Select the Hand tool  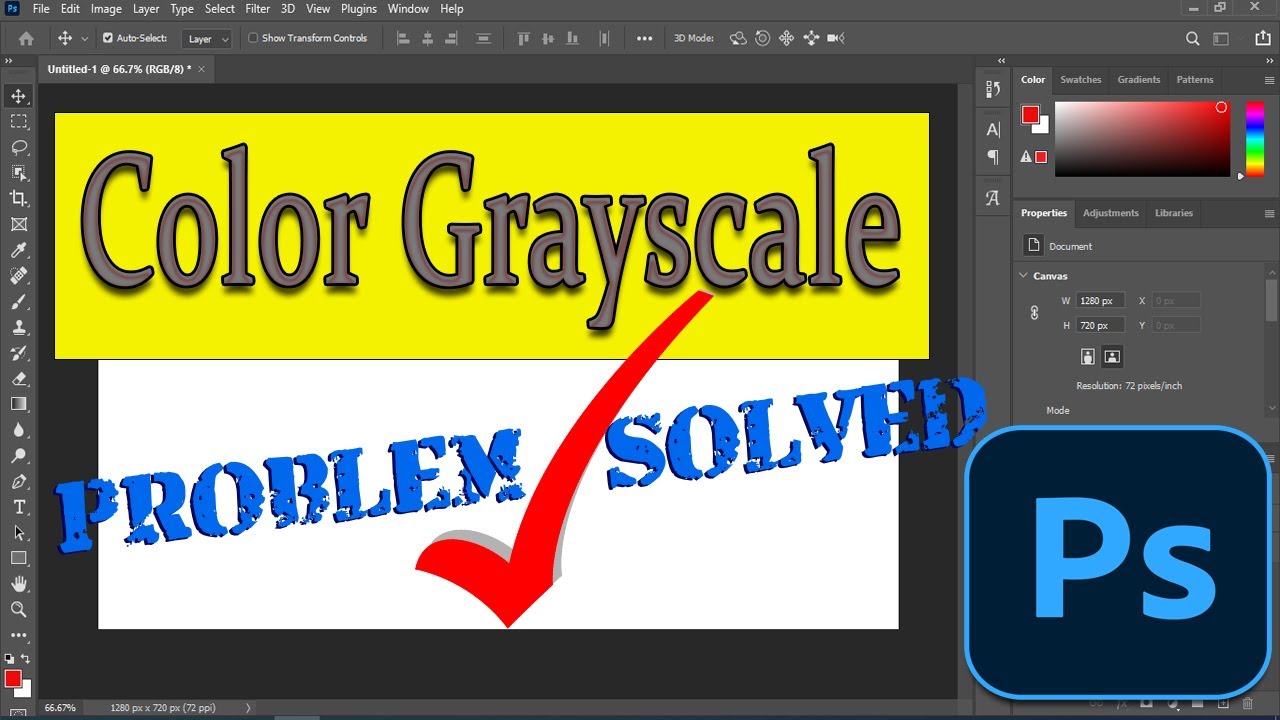tap(19, 584)
